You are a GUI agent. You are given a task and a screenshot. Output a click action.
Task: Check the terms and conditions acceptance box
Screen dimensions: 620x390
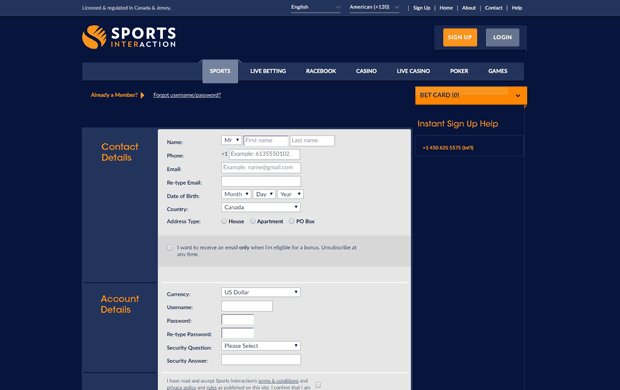pyautogui.click(x=318, y=384)
